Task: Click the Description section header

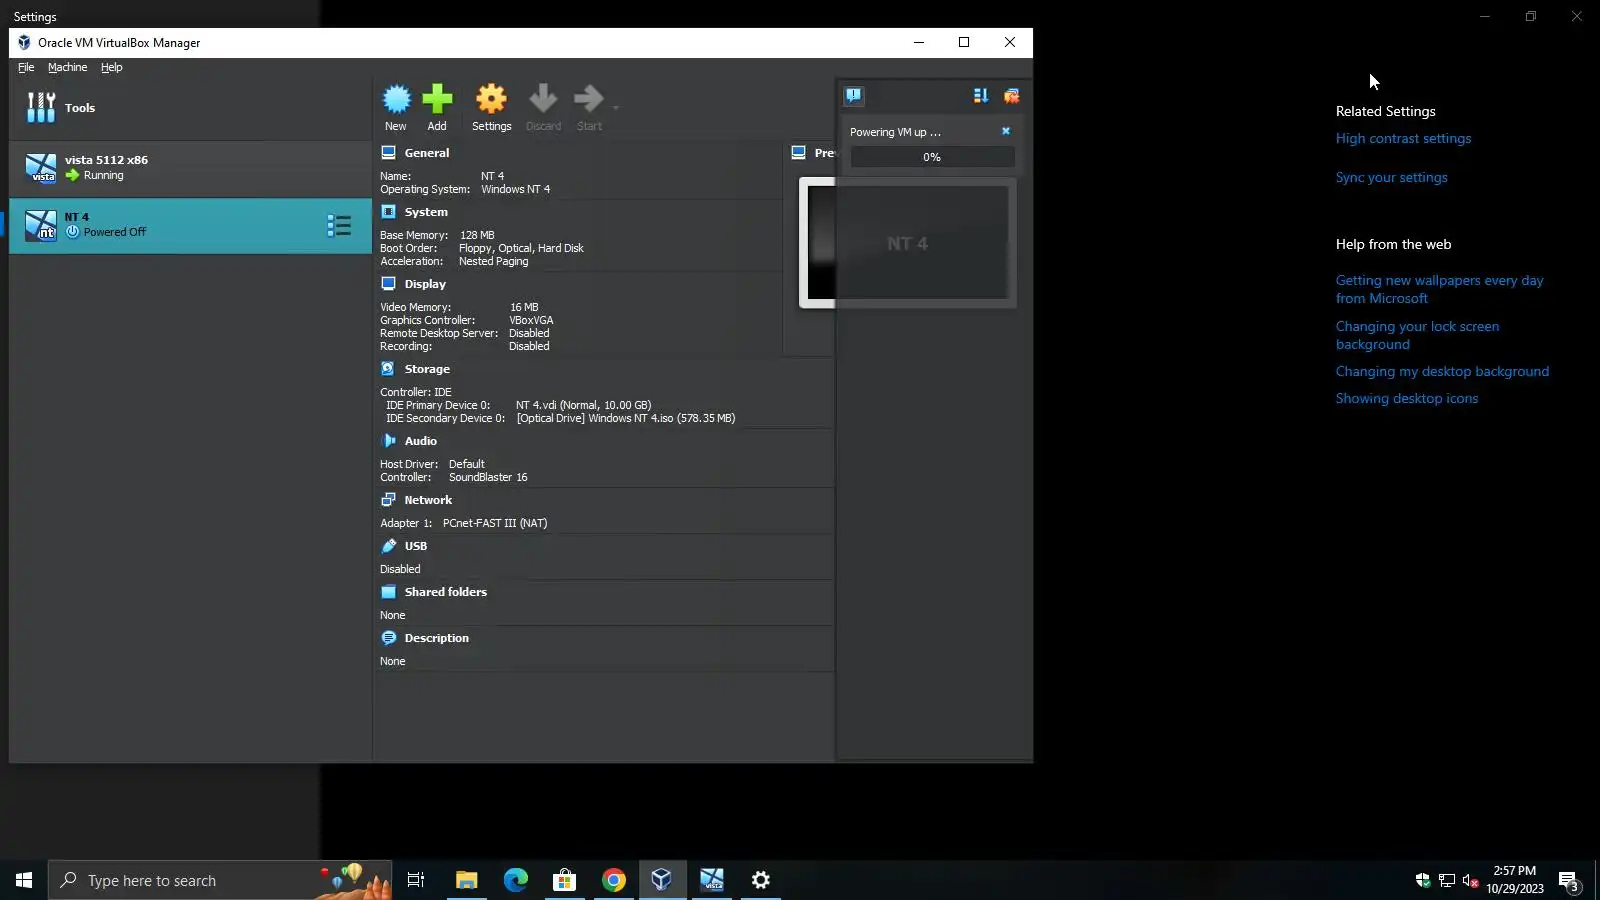Action: coord(436,638)
